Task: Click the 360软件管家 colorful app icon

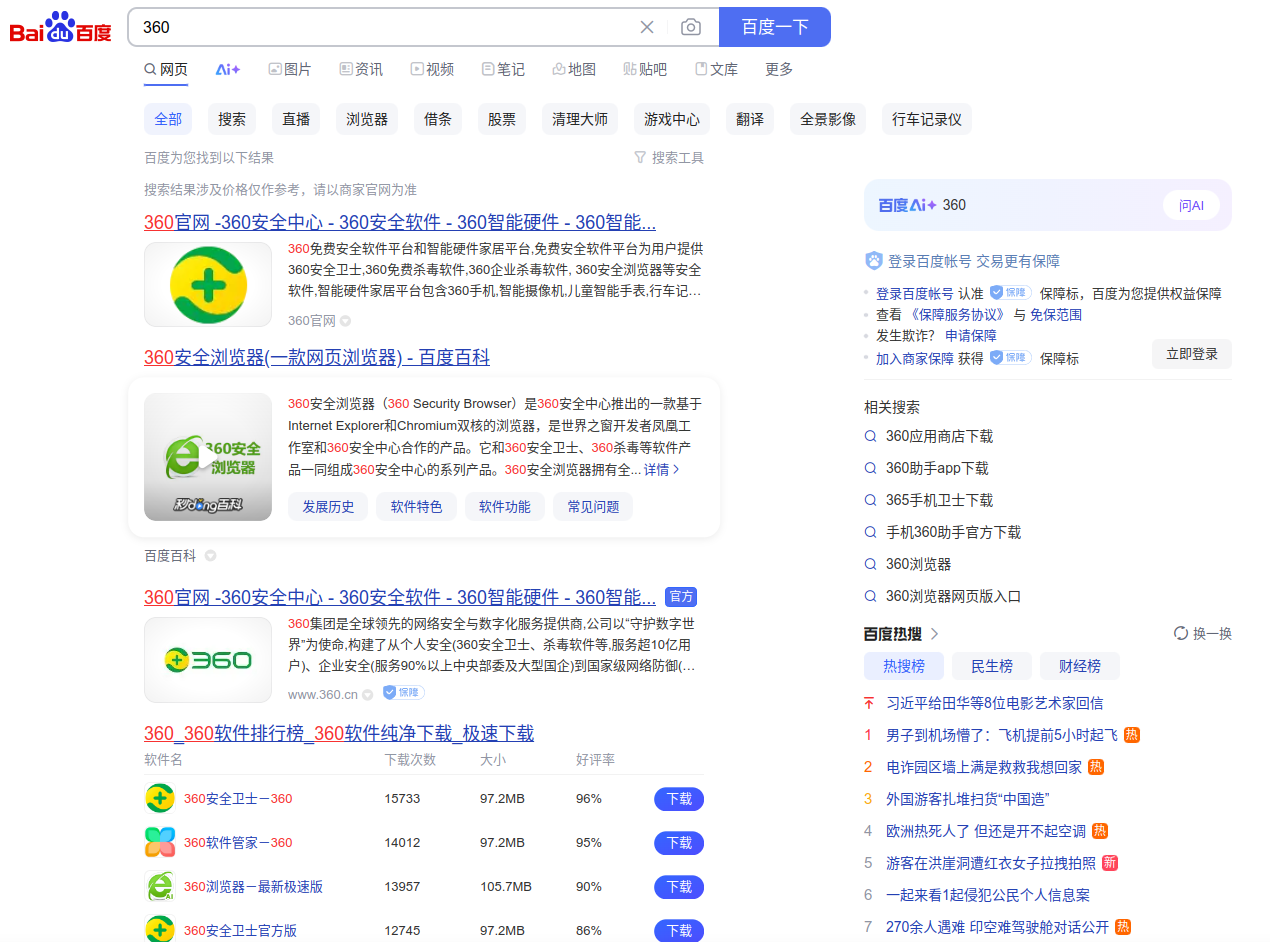Action: pos(160,843)
